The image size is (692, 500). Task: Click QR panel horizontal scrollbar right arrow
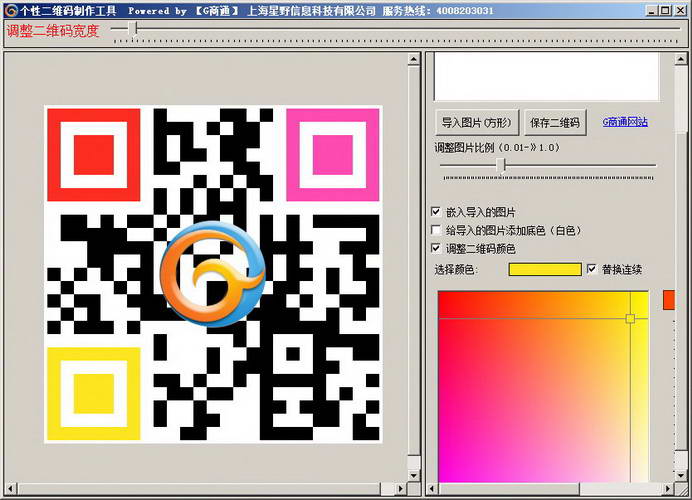coord(401,489)
